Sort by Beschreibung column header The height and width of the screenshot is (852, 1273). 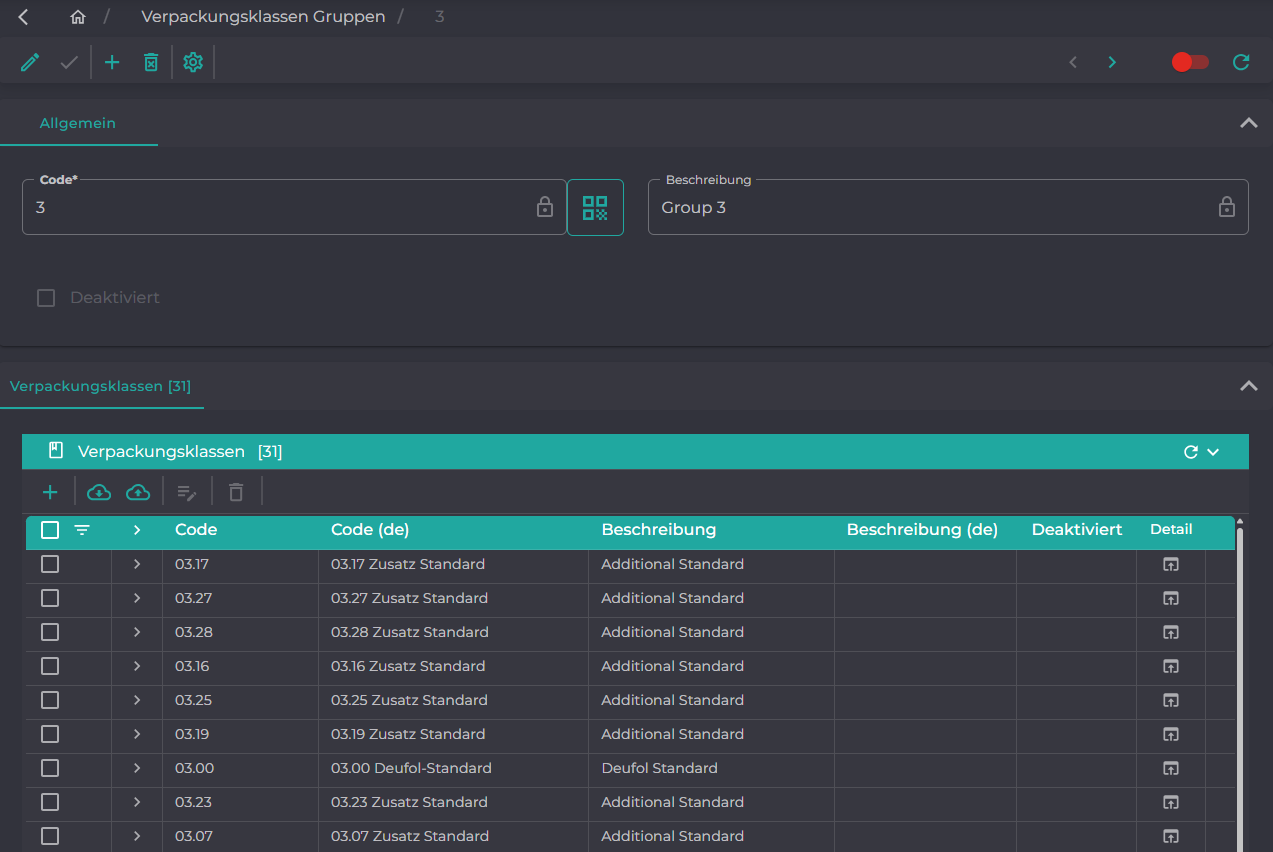click(x=658, y=530)
